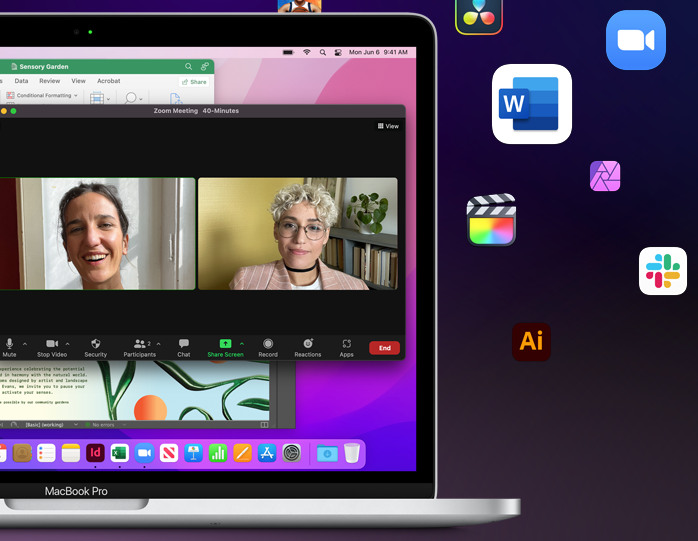Open System Preferences from the Dock
This screenshot has height=541, width=698.
pos(292,453)
